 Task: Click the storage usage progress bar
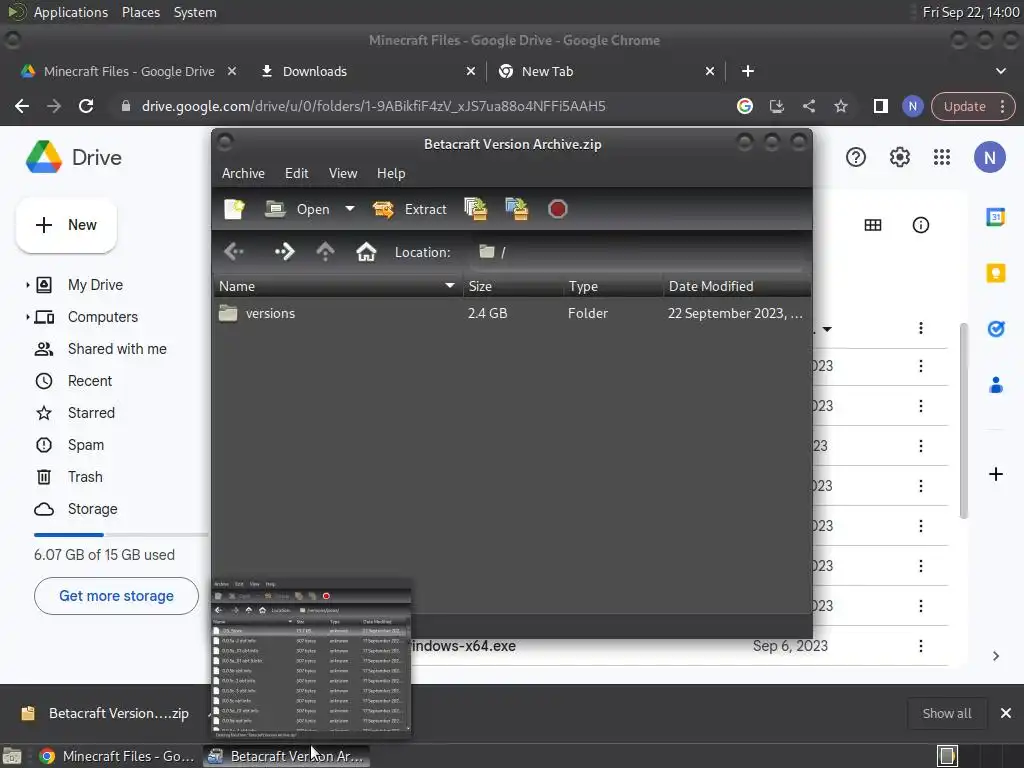coord(121,535)
